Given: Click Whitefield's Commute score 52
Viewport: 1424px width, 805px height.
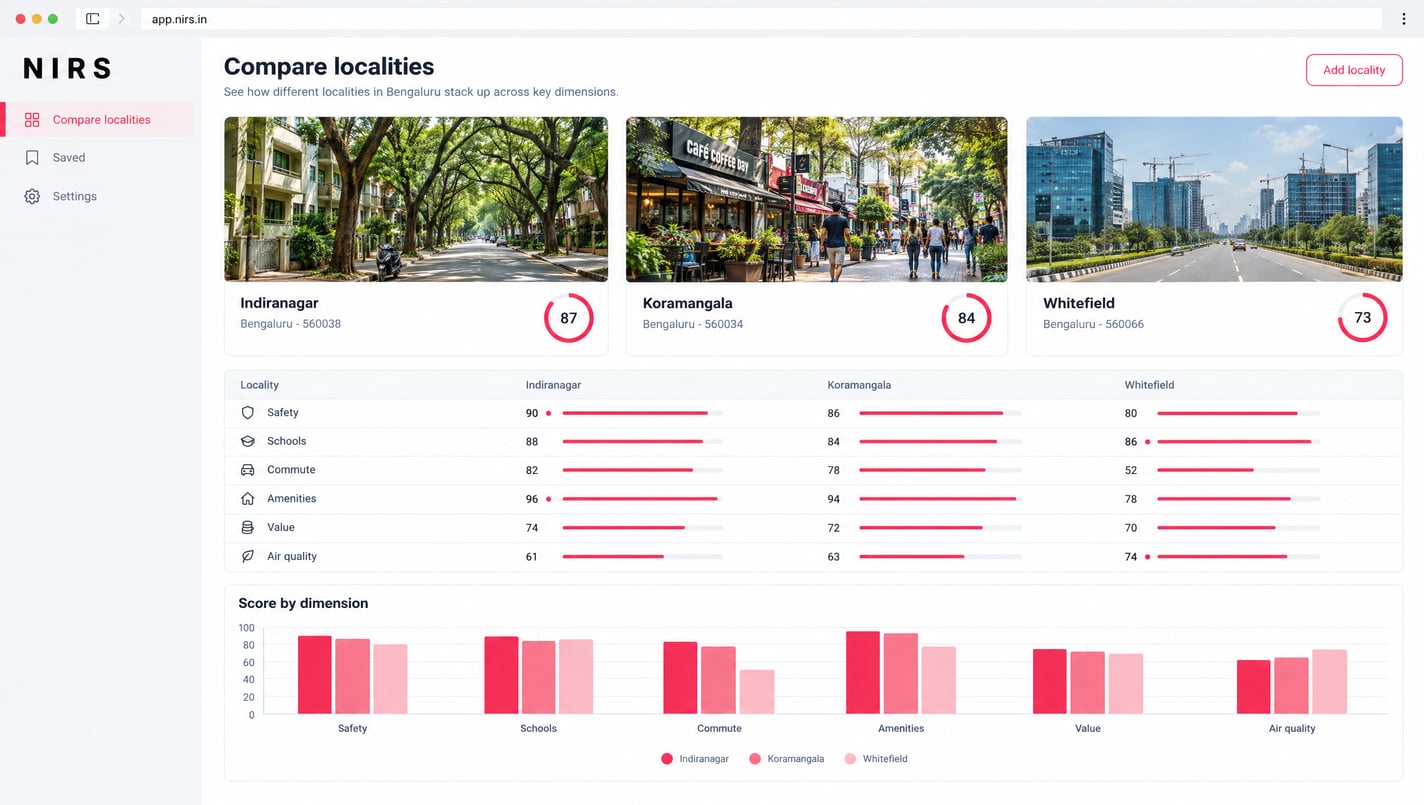Looking at the screenshot, I should click(1131, 470).
